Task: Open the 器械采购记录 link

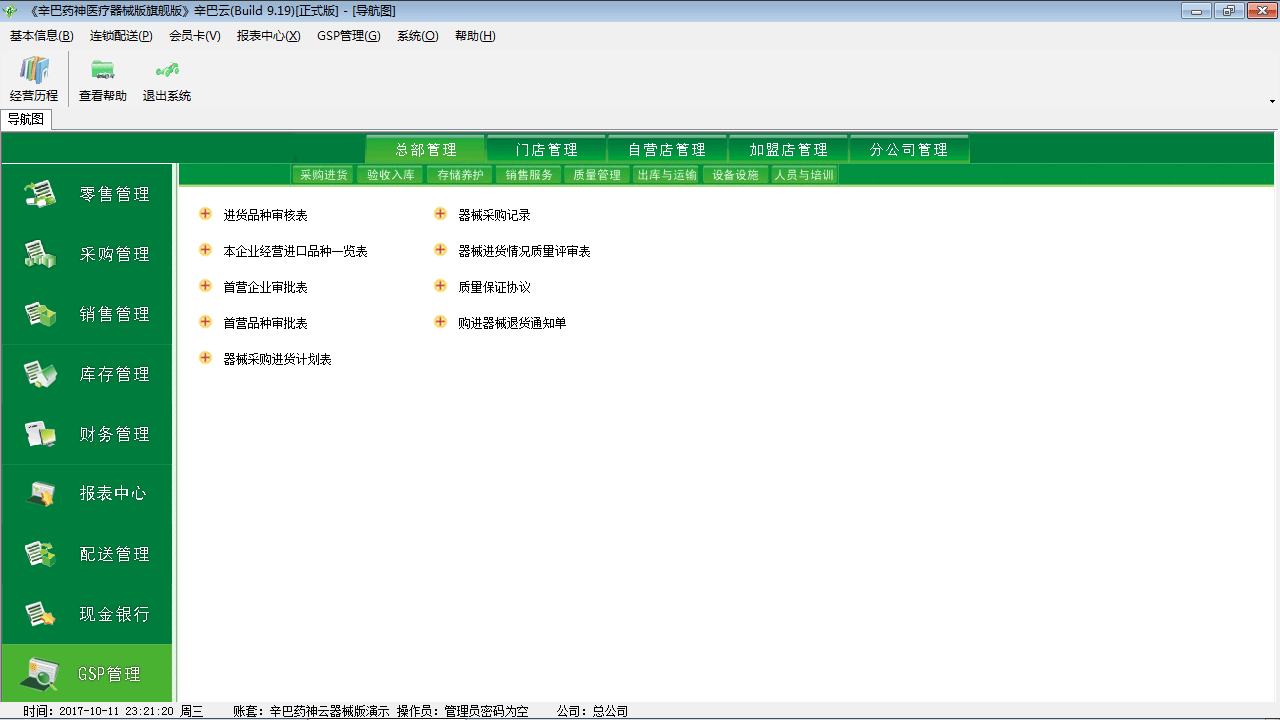Action: click(495, 215)
